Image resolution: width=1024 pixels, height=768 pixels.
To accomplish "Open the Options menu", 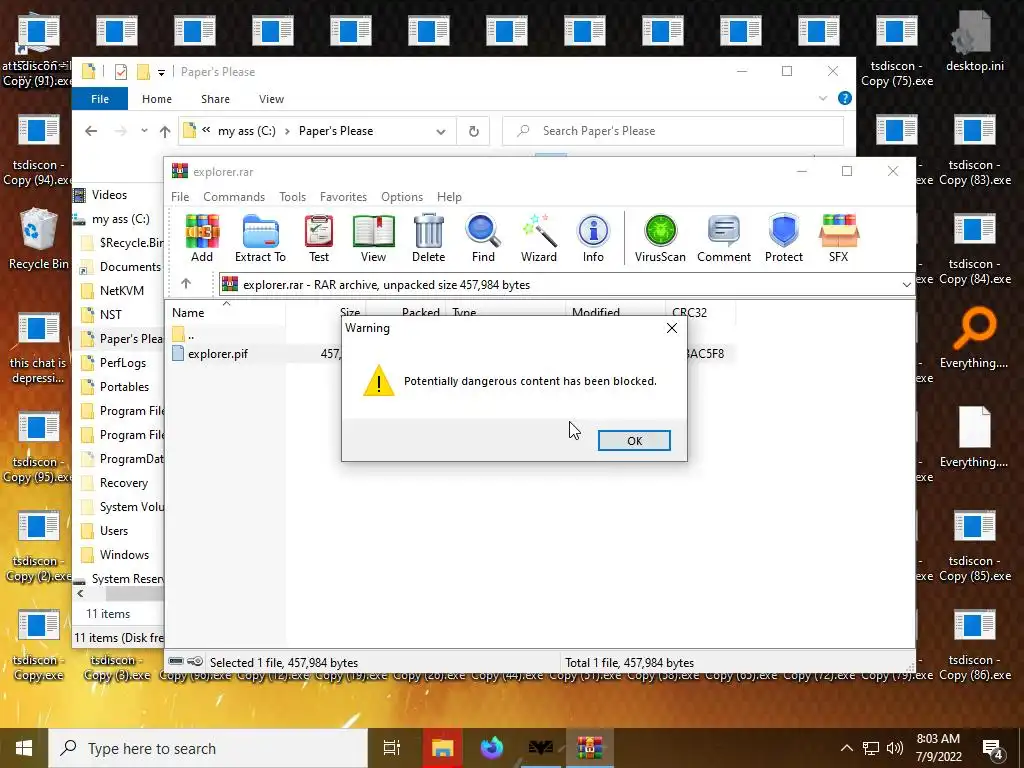I will (402, 197).
